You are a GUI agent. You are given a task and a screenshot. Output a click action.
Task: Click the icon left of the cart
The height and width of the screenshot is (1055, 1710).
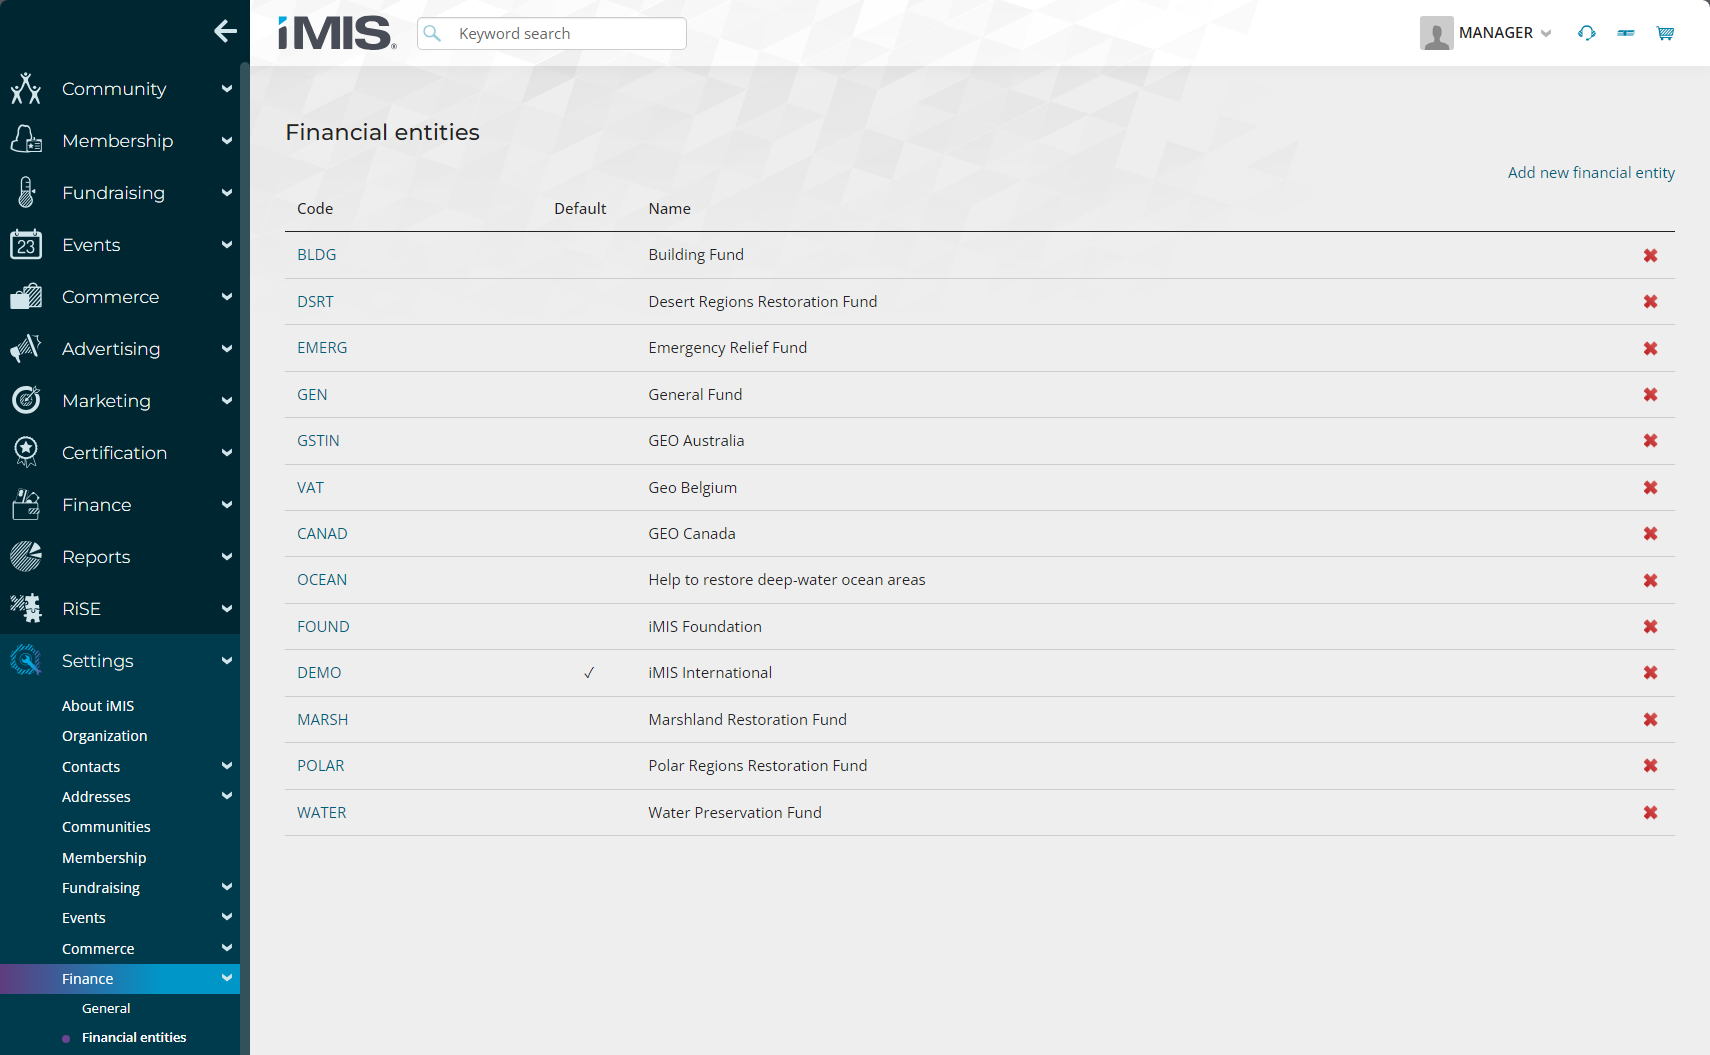(1626, 33)
